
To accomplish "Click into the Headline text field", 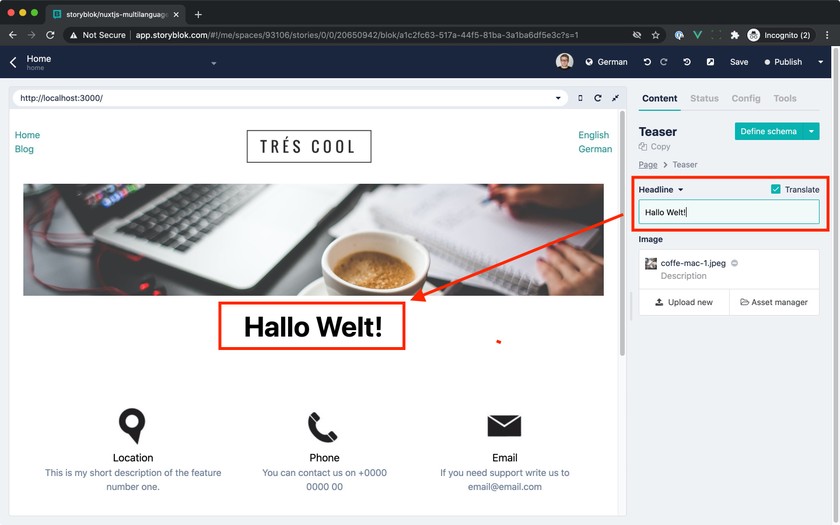I will [729, 212].
